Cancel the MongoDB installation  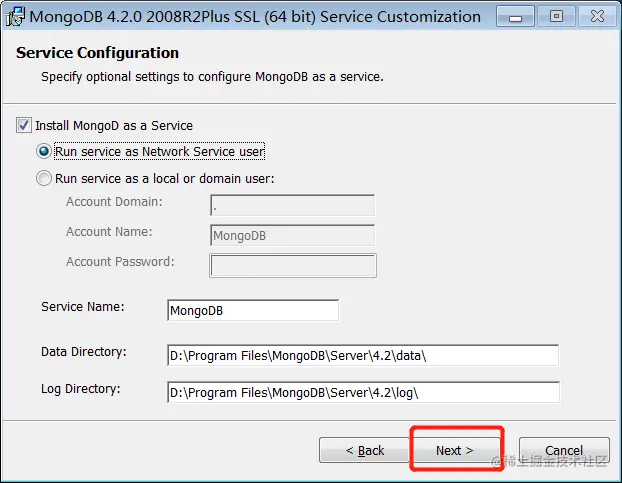564,450
